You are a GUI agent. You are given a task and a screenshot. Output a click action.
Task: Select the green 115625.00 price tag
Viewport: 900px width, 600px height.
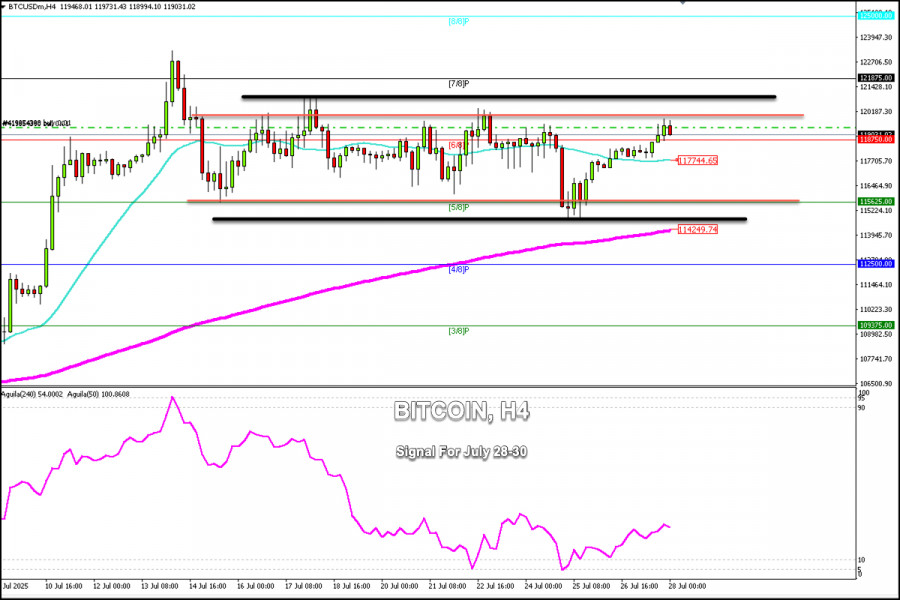pos(876,202)
